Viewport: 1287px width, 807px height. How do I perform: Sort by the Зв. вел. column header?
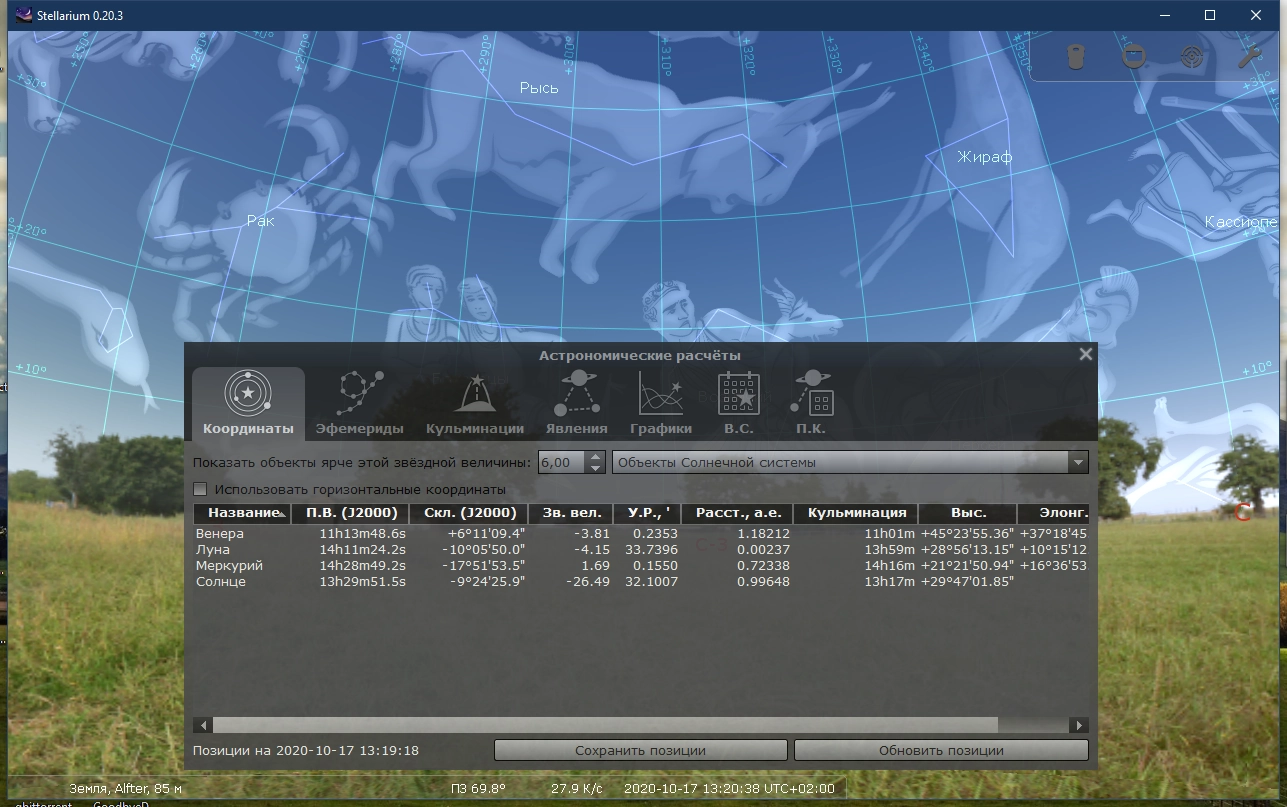pyautogui.click(x=571, y=513)
